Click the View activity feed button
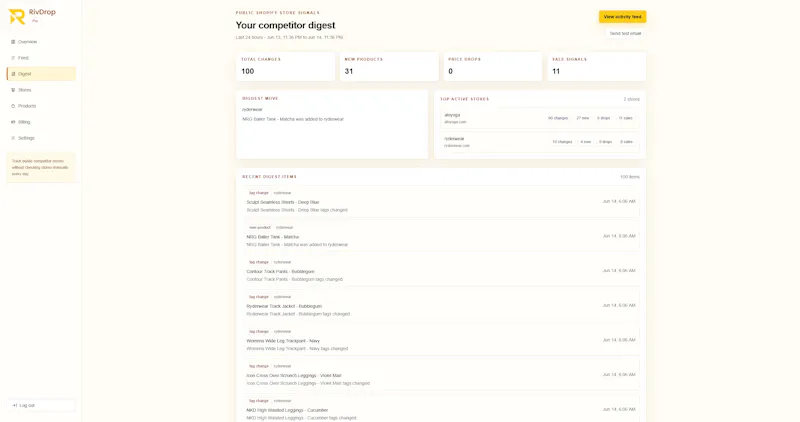This screenshot has height=422, width=800. [x=622, y=17]
